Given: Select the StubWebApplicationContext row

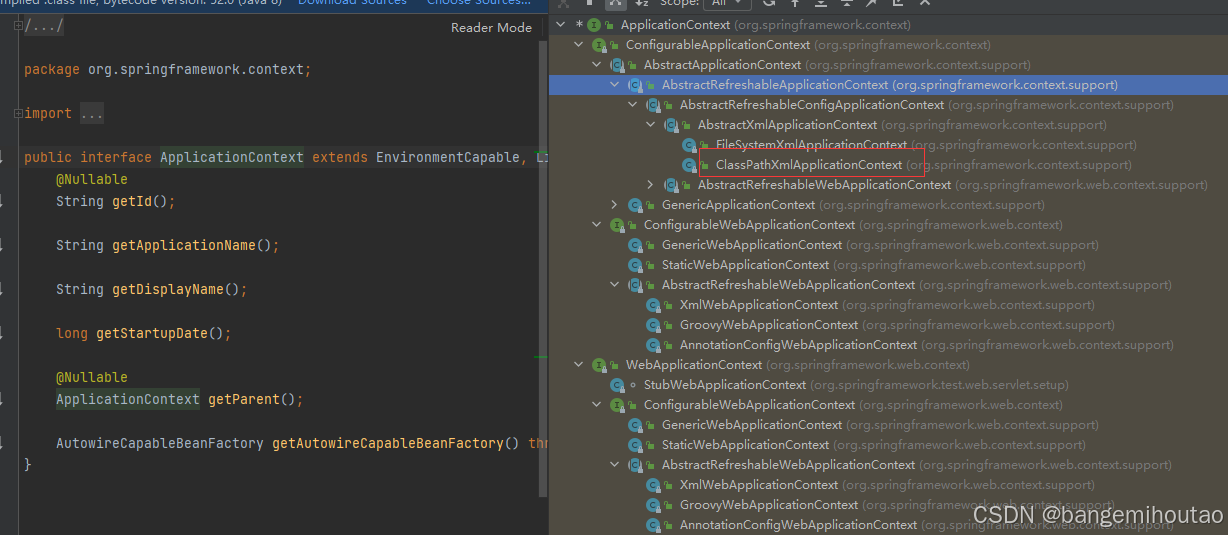Looking at the screenshot, I should [888, 385].
